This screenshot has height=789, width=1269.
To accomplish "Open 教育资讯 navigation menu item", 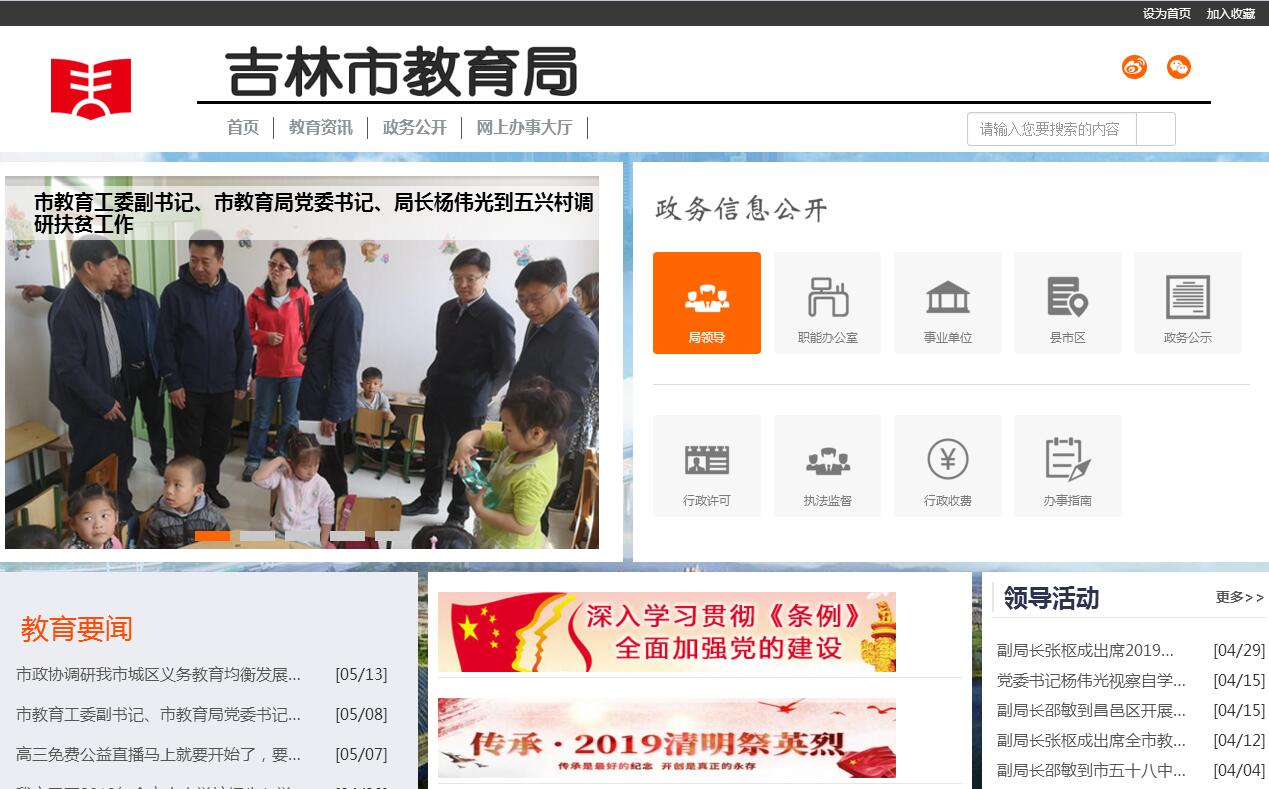I will pos(320,128).
